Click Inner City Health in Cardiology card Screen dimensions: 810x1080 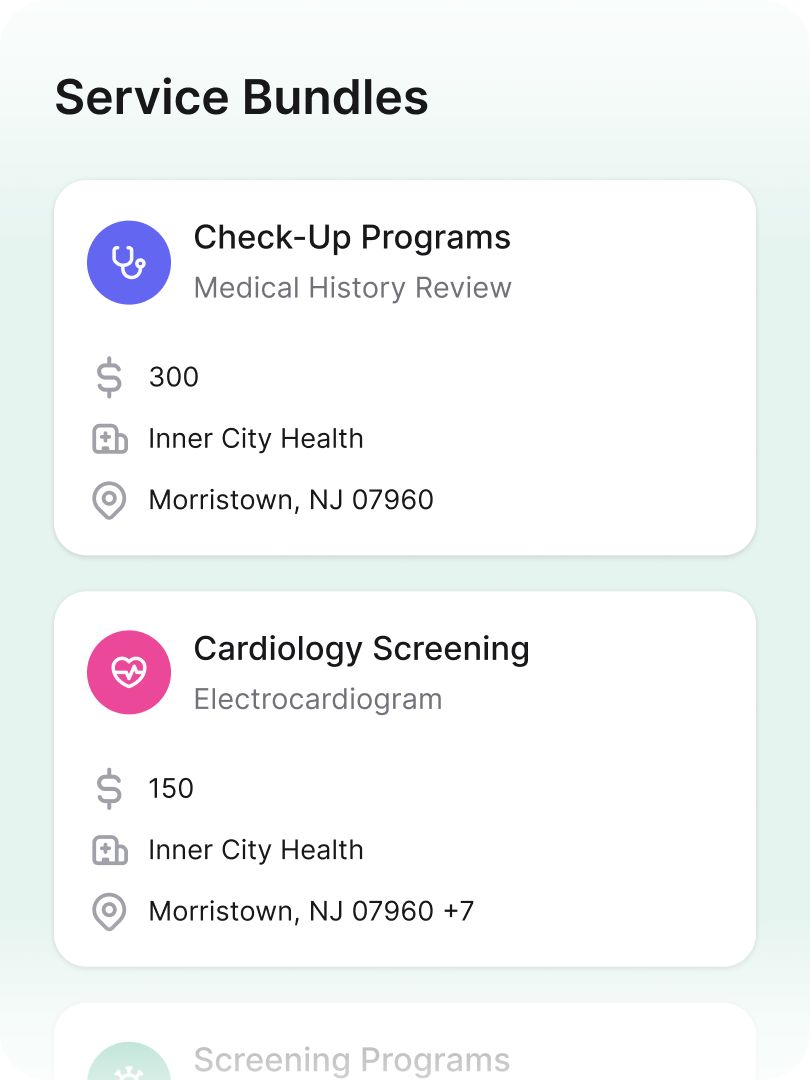(256, 850)
